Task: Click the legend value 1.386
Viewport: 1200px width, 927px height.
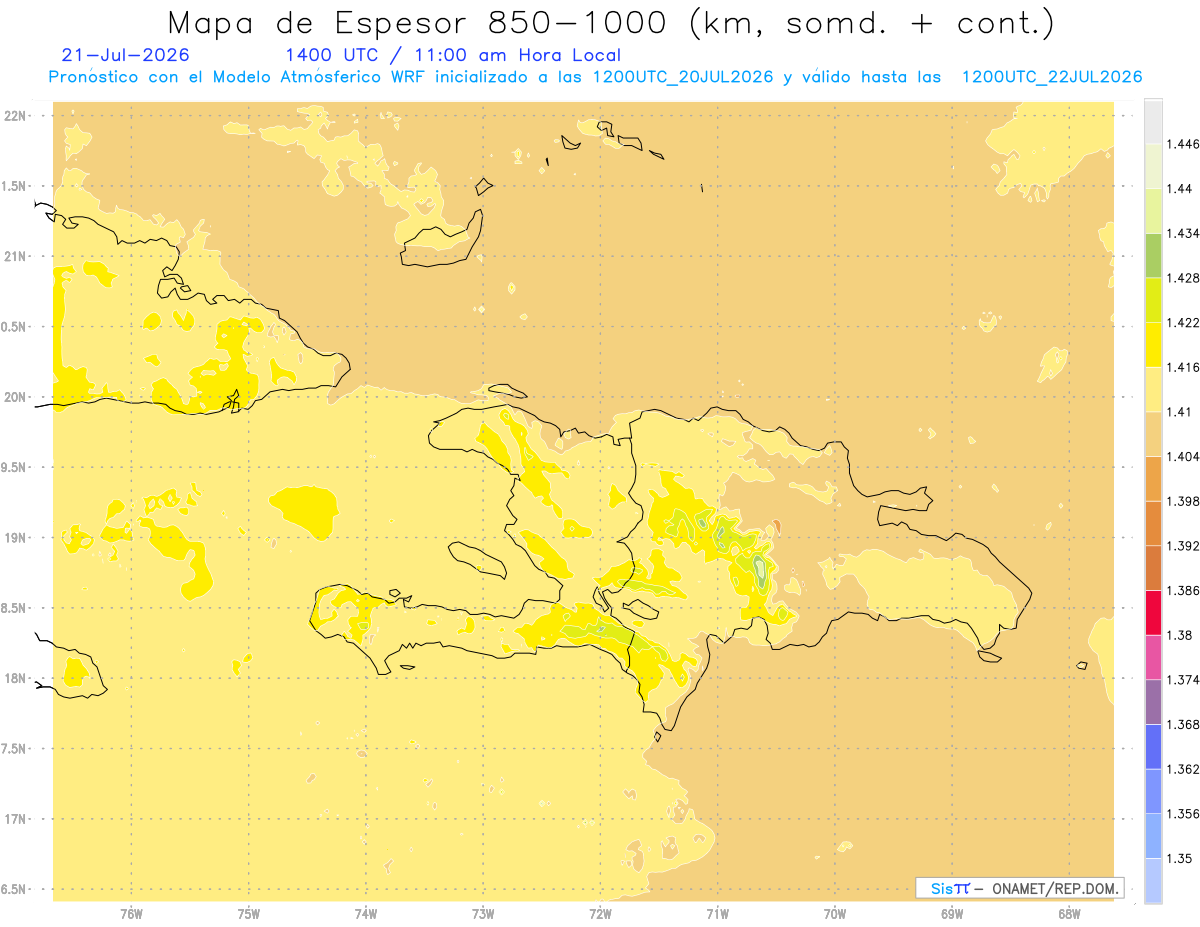Action: [1185, 590]
